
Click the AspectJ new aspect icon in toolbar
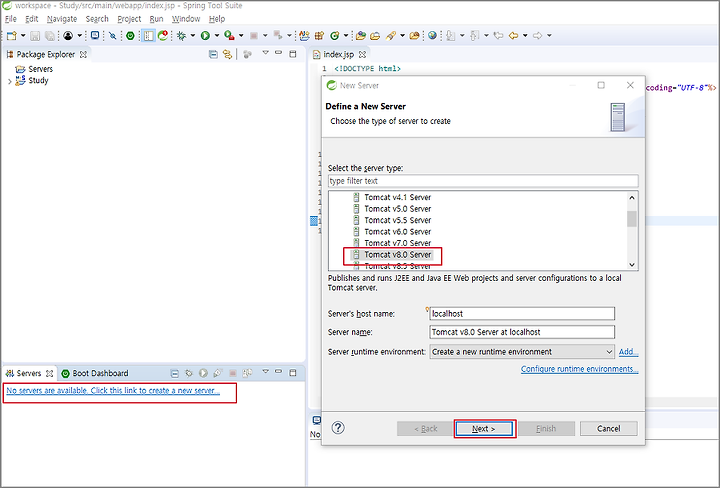tap(304, 35)
